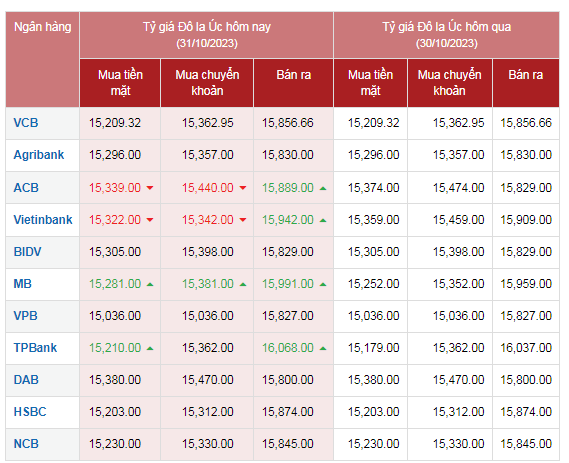
Task: Open the VCB bank link
Action: pyautogui.click(x=26, y=123)
